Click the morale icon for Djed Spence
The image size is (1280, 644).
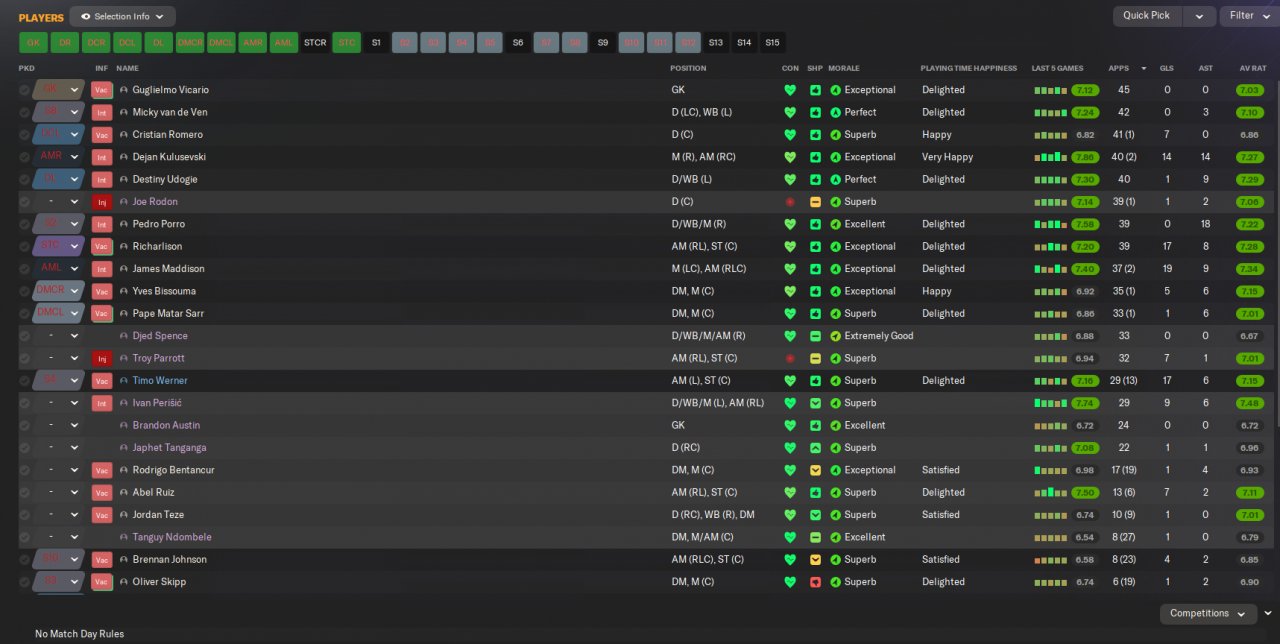835,336
